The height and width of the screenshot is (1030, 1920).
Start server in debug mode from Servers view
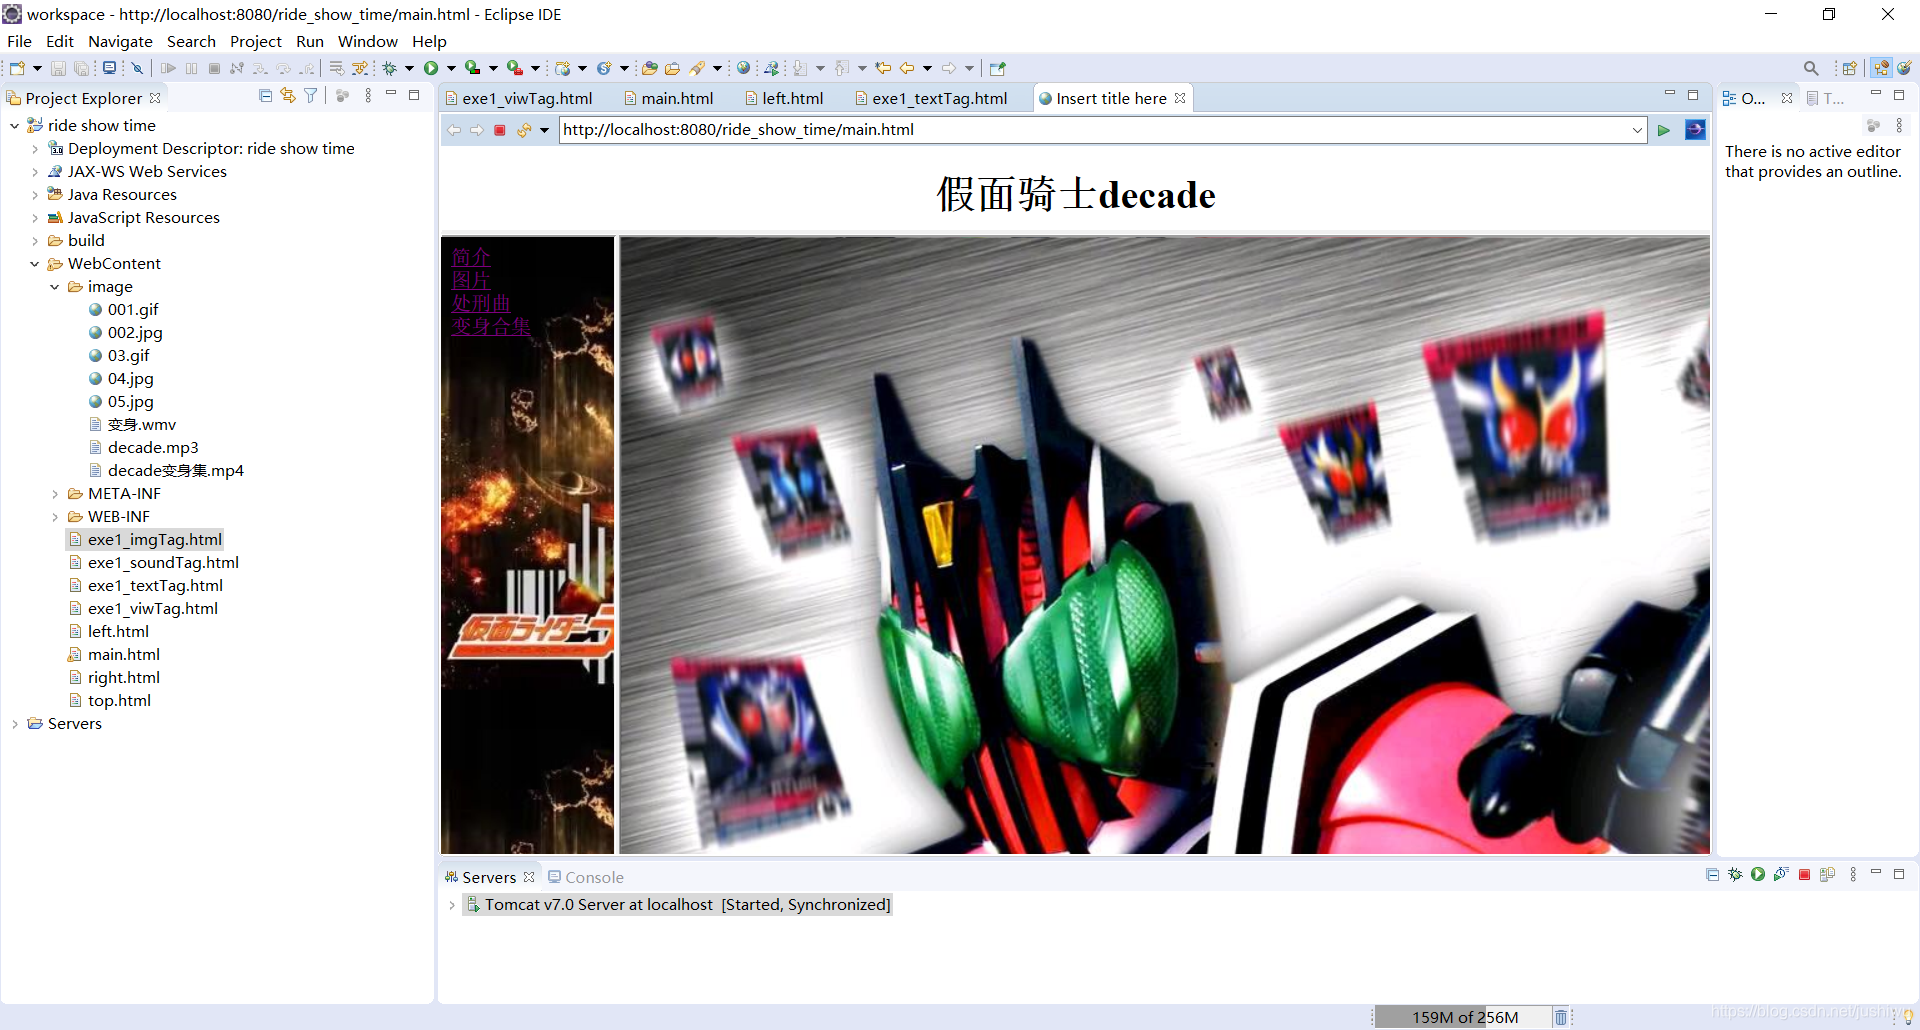coord(1735,875)
